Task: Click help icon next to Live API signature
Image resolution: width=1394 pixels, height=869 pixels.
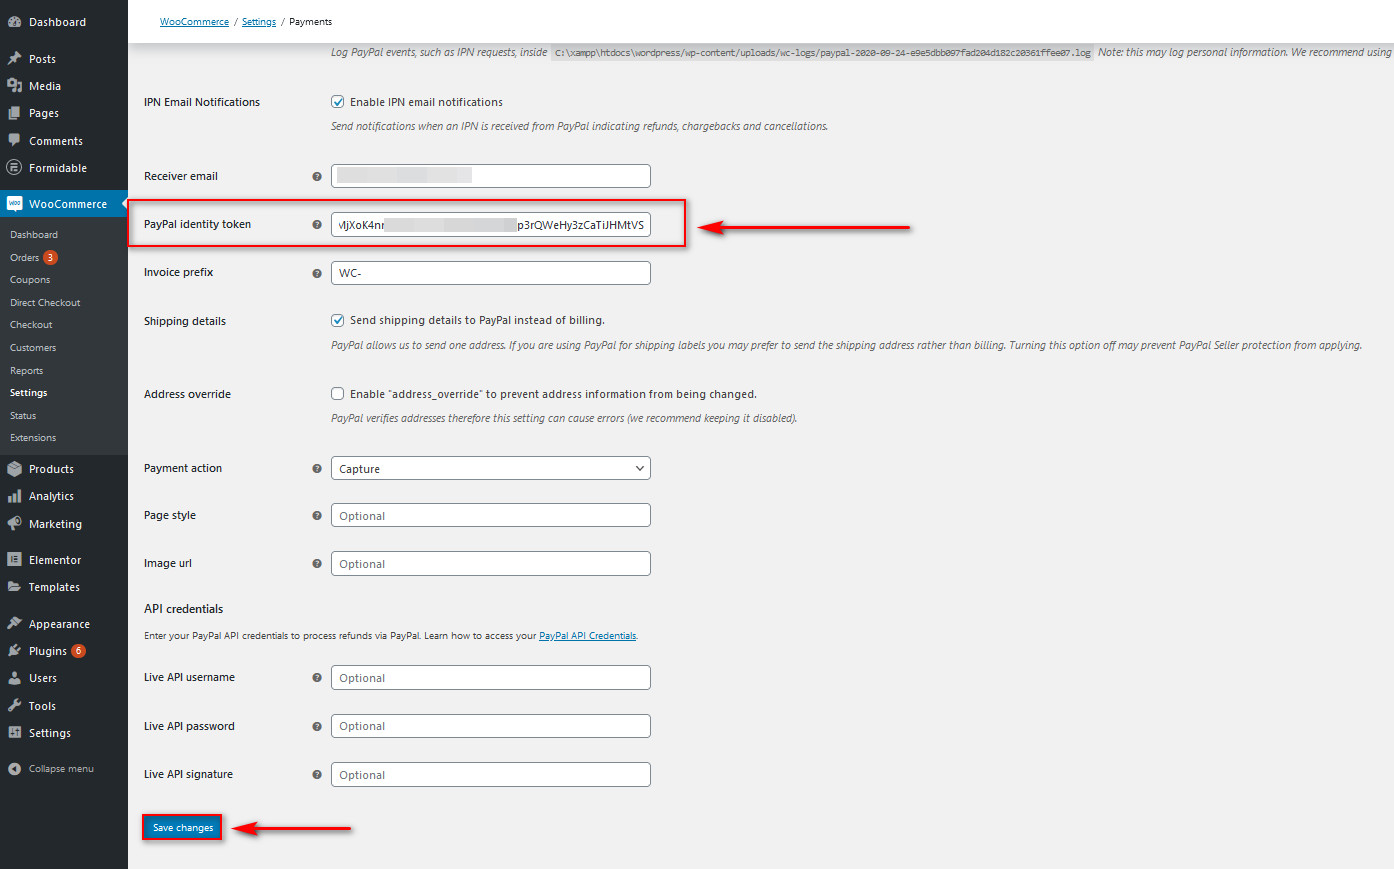Action: click(x=317, y=775)
